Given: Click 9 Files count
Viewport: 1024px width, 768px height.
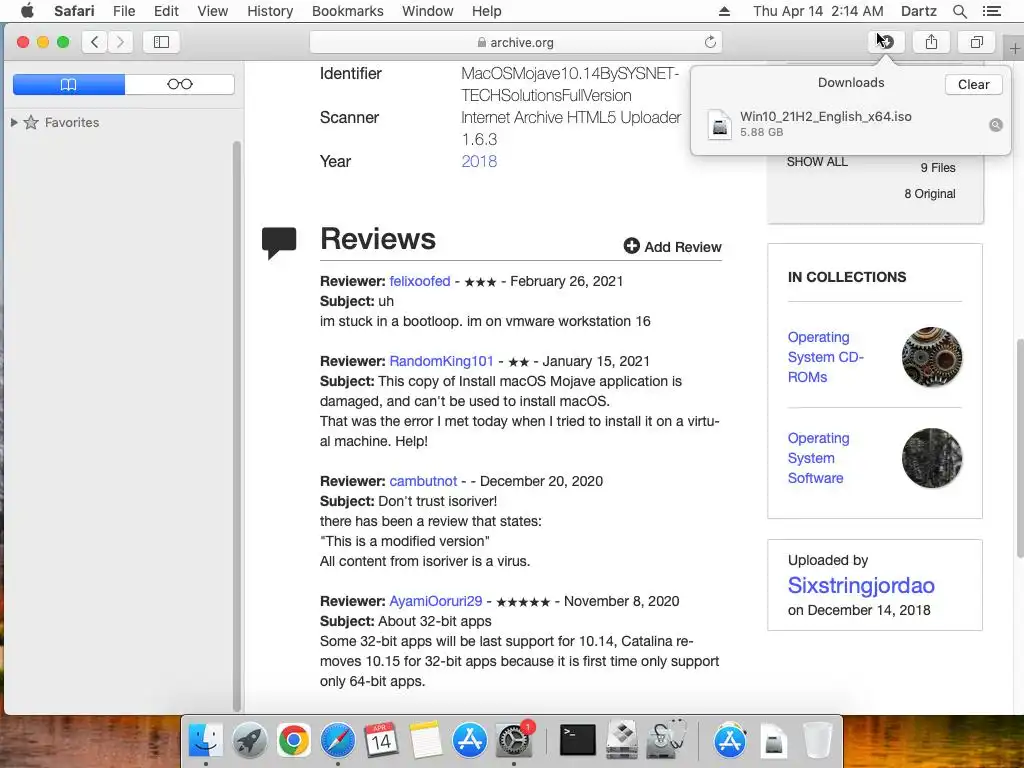Looking at the screenshot, I should 938,168.
